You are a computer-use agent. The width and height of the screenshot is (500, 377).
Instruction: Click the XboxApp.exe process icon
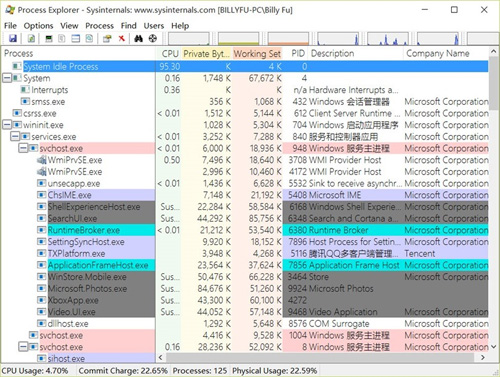click(41, 300)
